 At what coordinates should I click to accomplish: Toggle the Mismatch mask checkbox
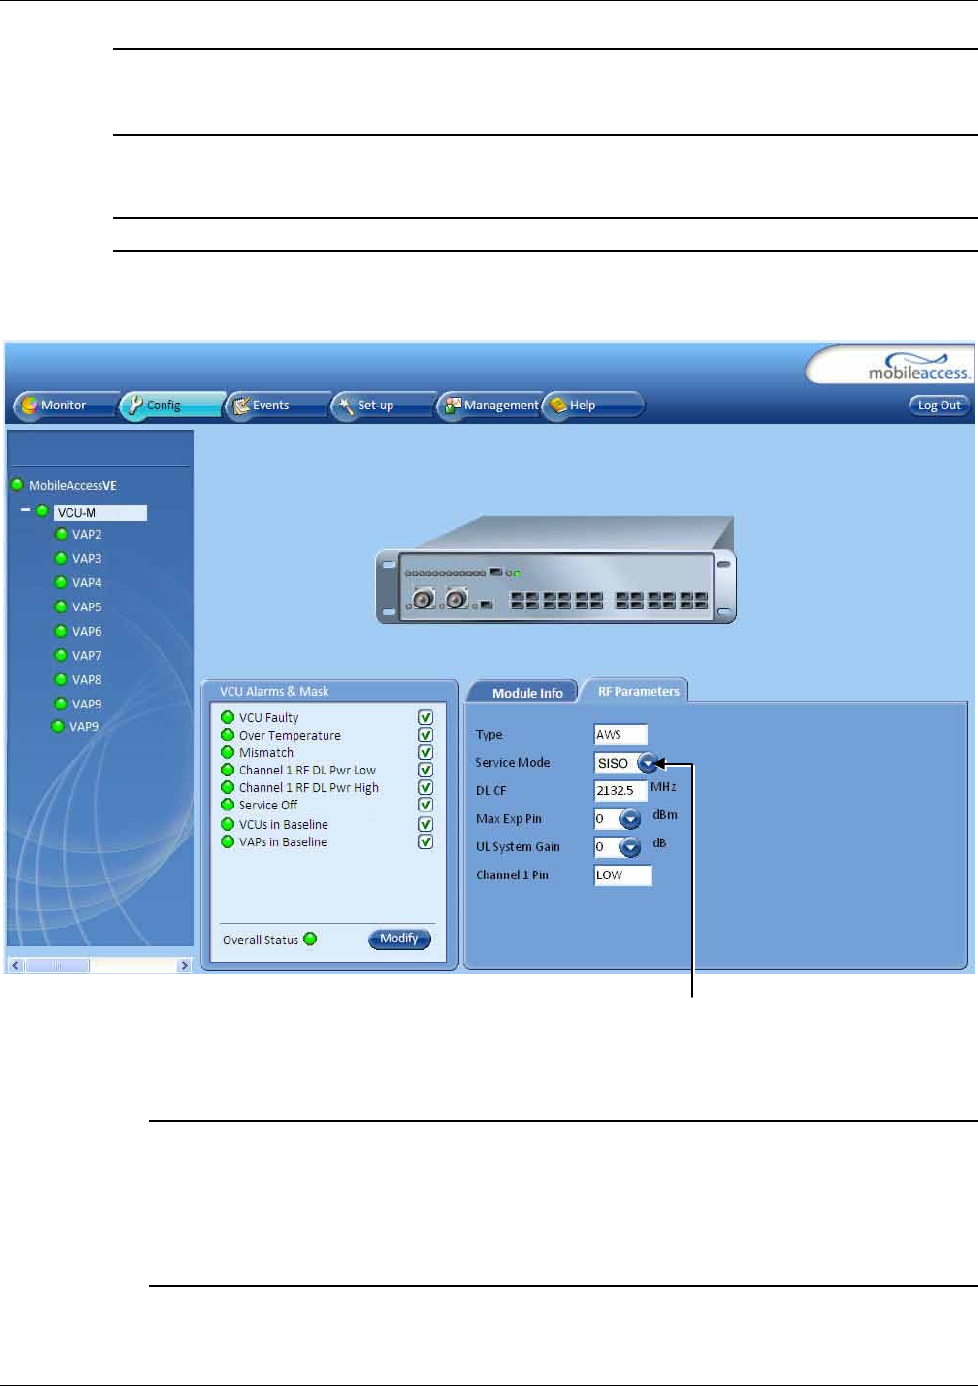pos(425,752)
